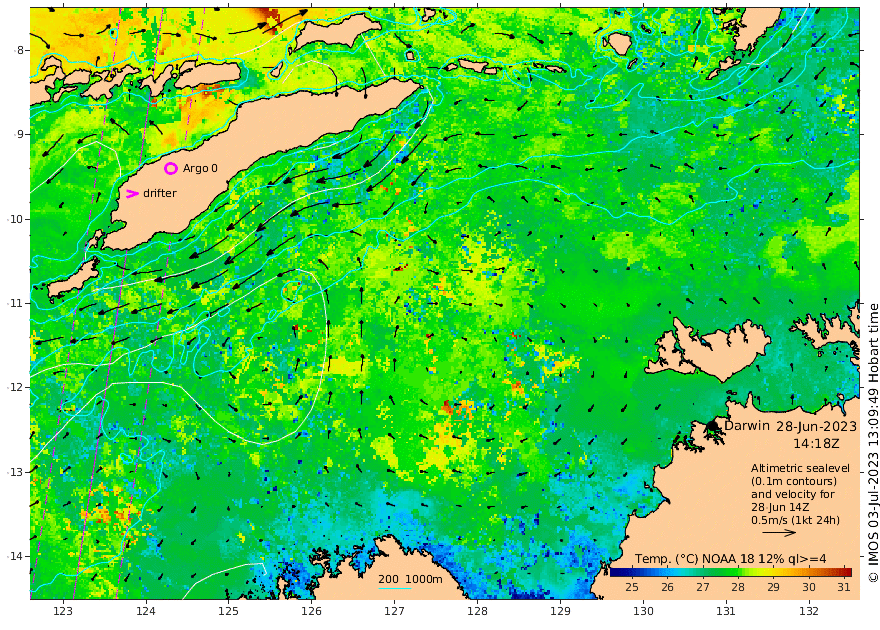Click the color bar value 28
This screenshot has width=880, height=630.
738,587
